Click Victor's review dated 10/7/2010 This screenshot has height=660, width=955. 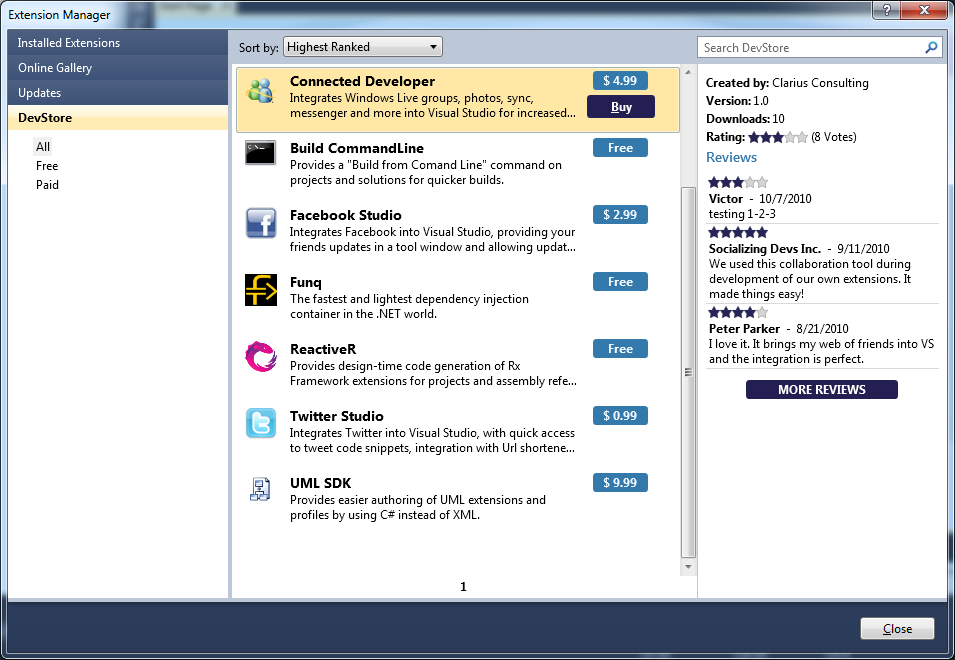pos(760,198)
